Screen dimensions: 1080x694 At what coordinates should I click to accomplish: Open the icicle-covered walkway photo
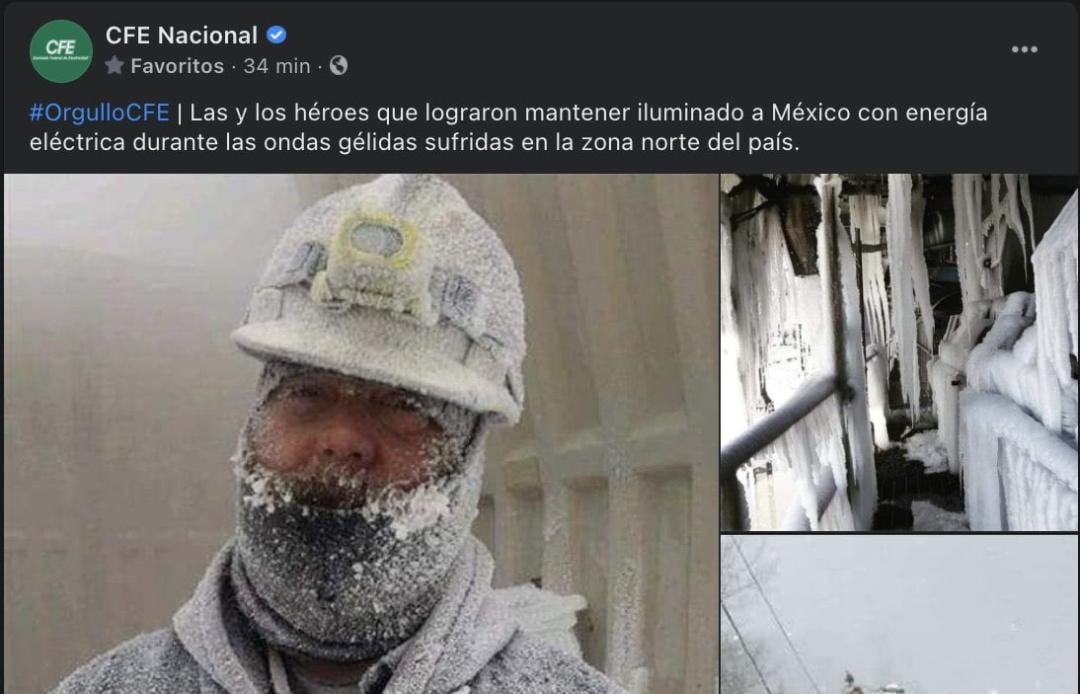(900, 353)
